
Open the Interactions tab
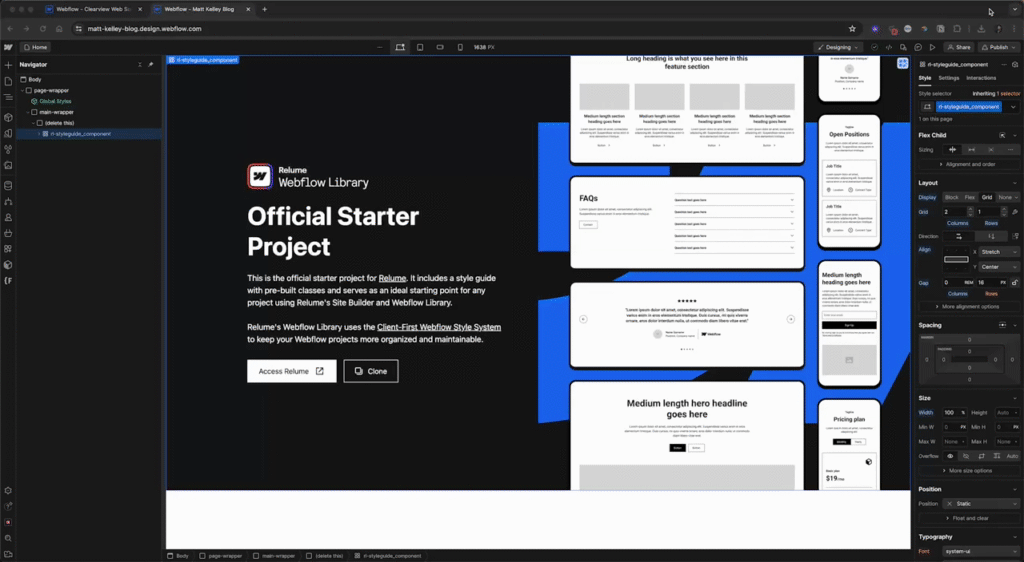[x=981, y=78]
